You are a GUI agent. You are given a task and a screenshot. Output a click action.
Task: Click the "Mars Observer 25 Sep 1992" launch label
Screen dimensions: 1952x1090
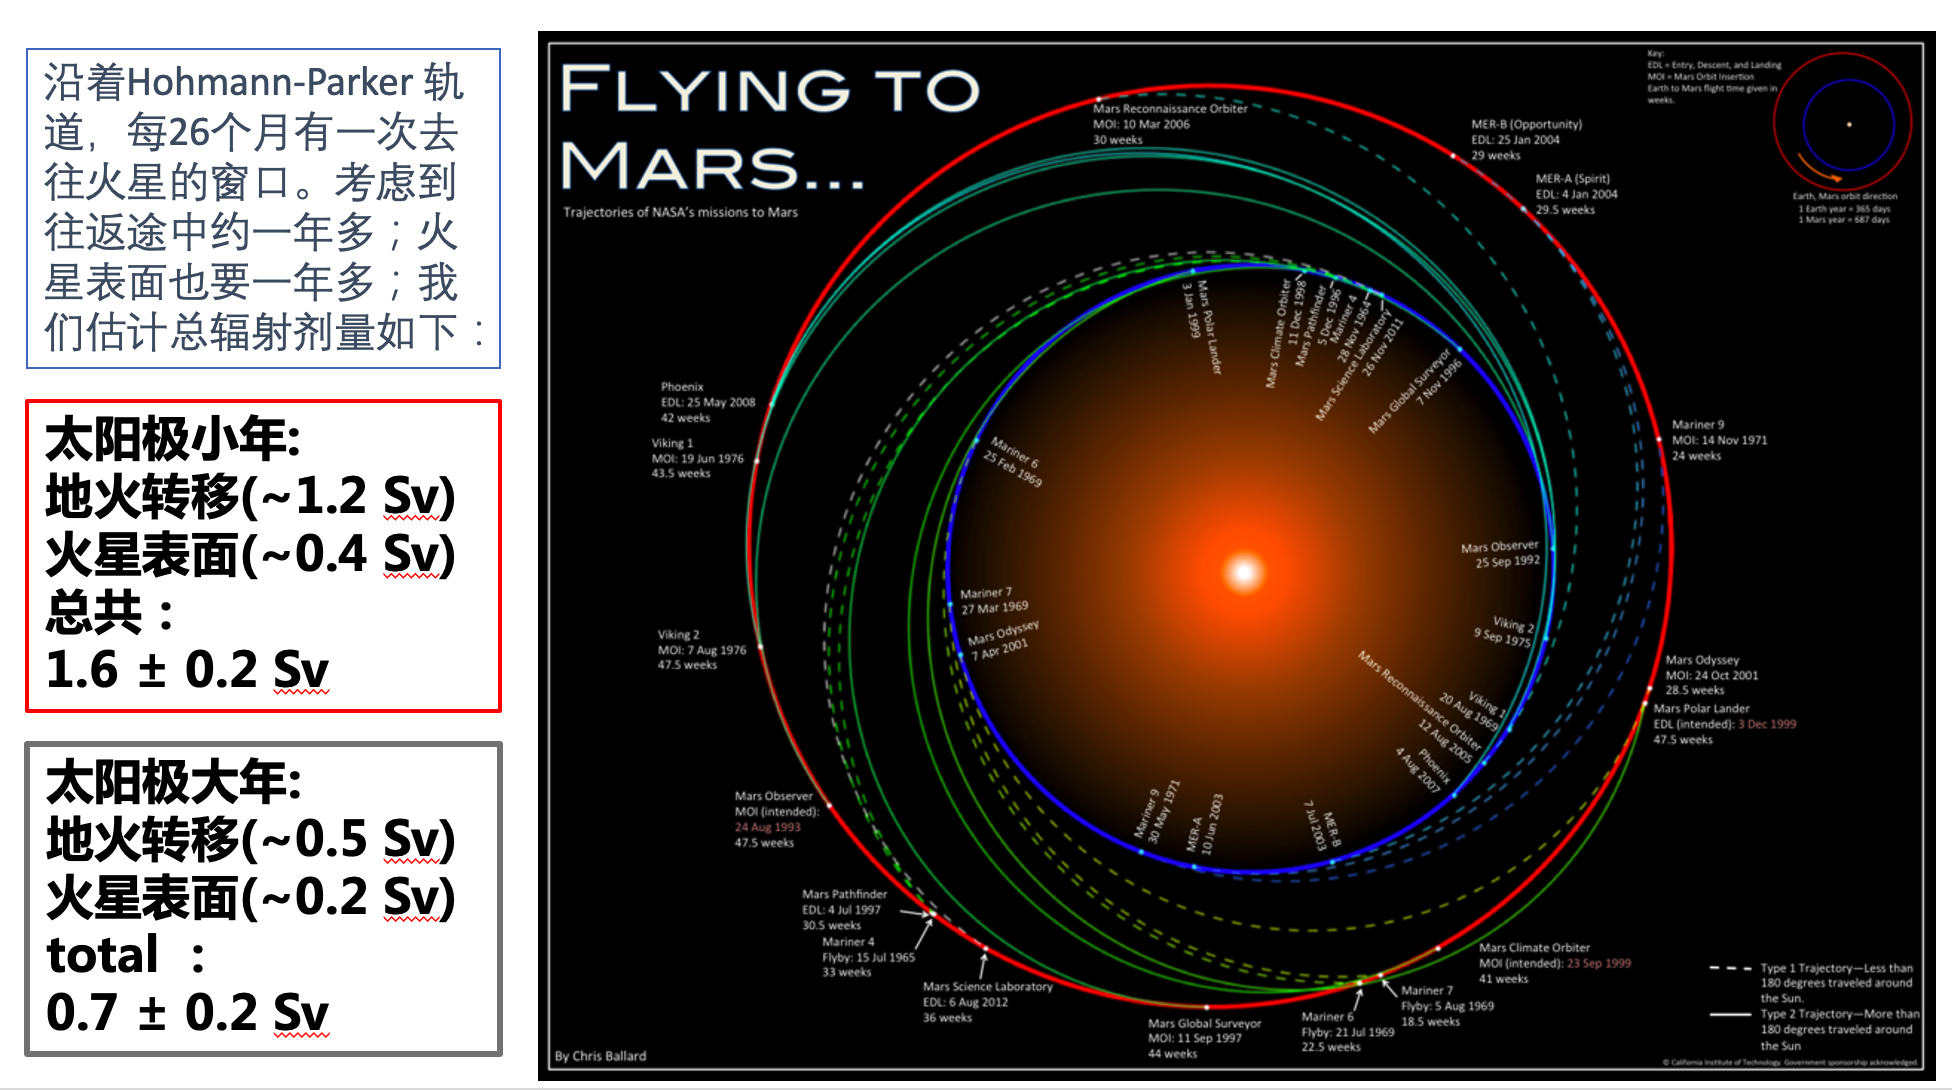coord(1500,554)
